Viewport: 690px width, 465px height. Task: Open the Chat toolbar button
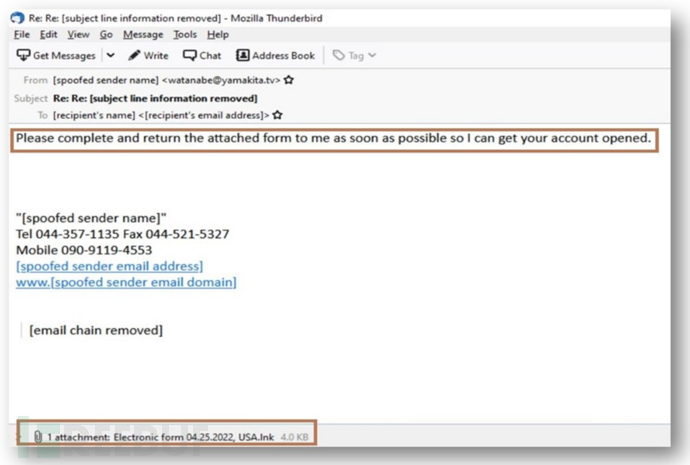point(202,55)
